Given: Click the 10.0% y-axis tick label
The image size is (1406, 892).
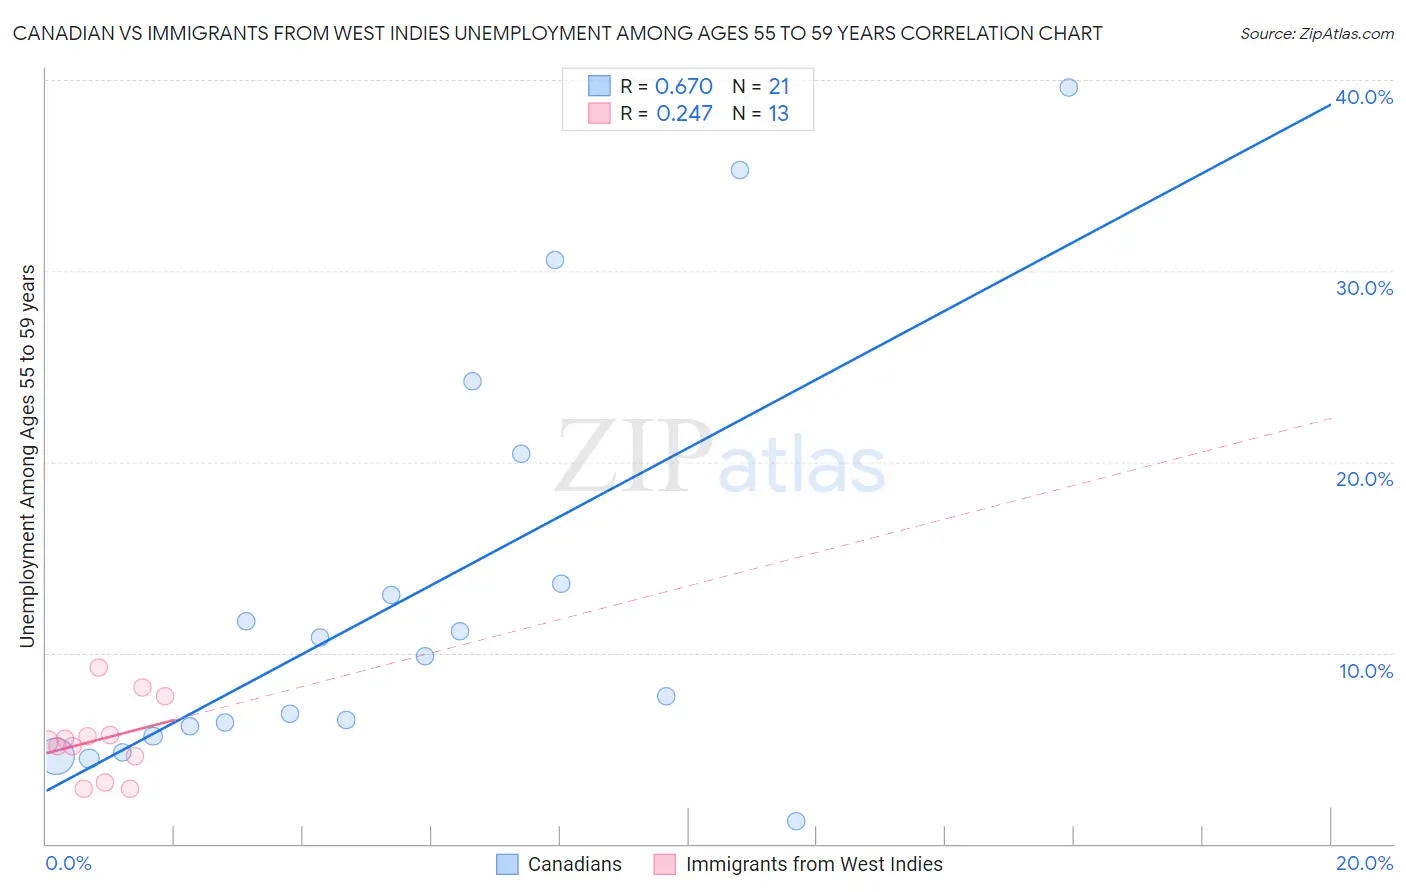Looking at the screenshot, I should click(x=1365, y=671).
